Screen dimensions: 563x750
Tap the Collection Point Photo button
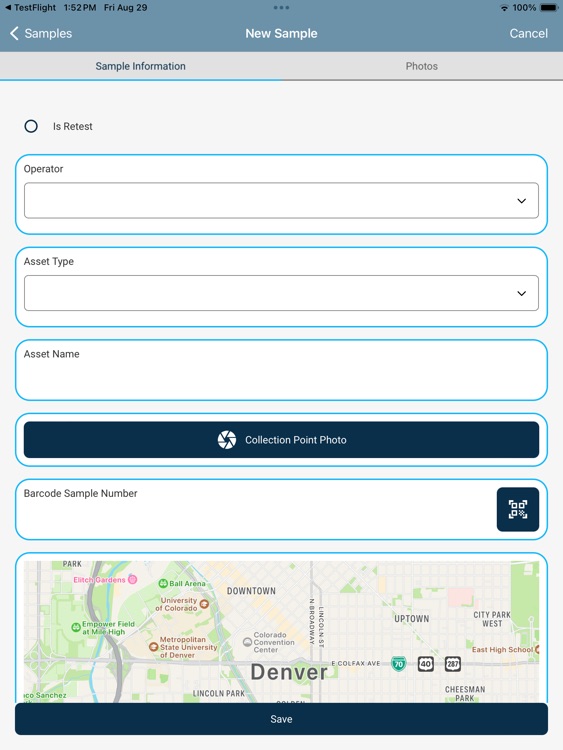click(x=281, y=440)
